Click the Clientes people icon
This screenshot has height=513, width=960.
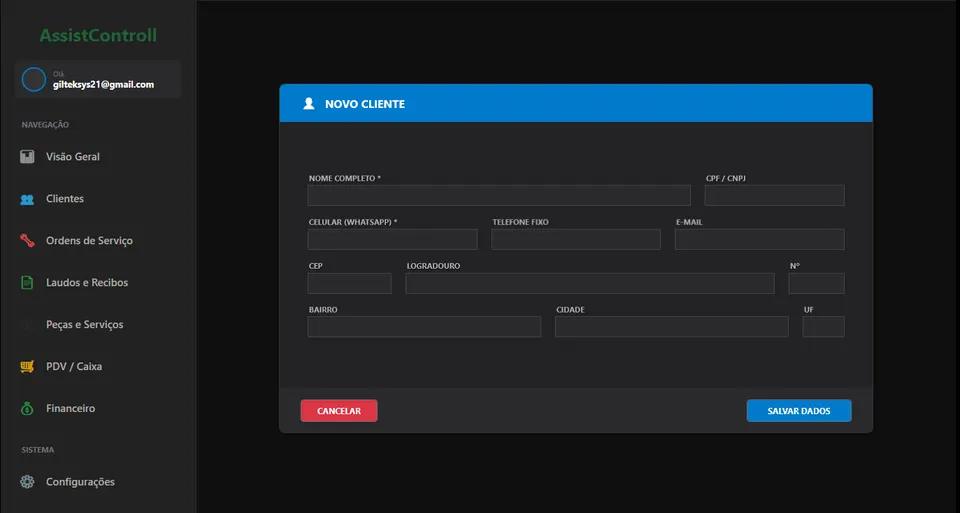(x=27, y=199)
